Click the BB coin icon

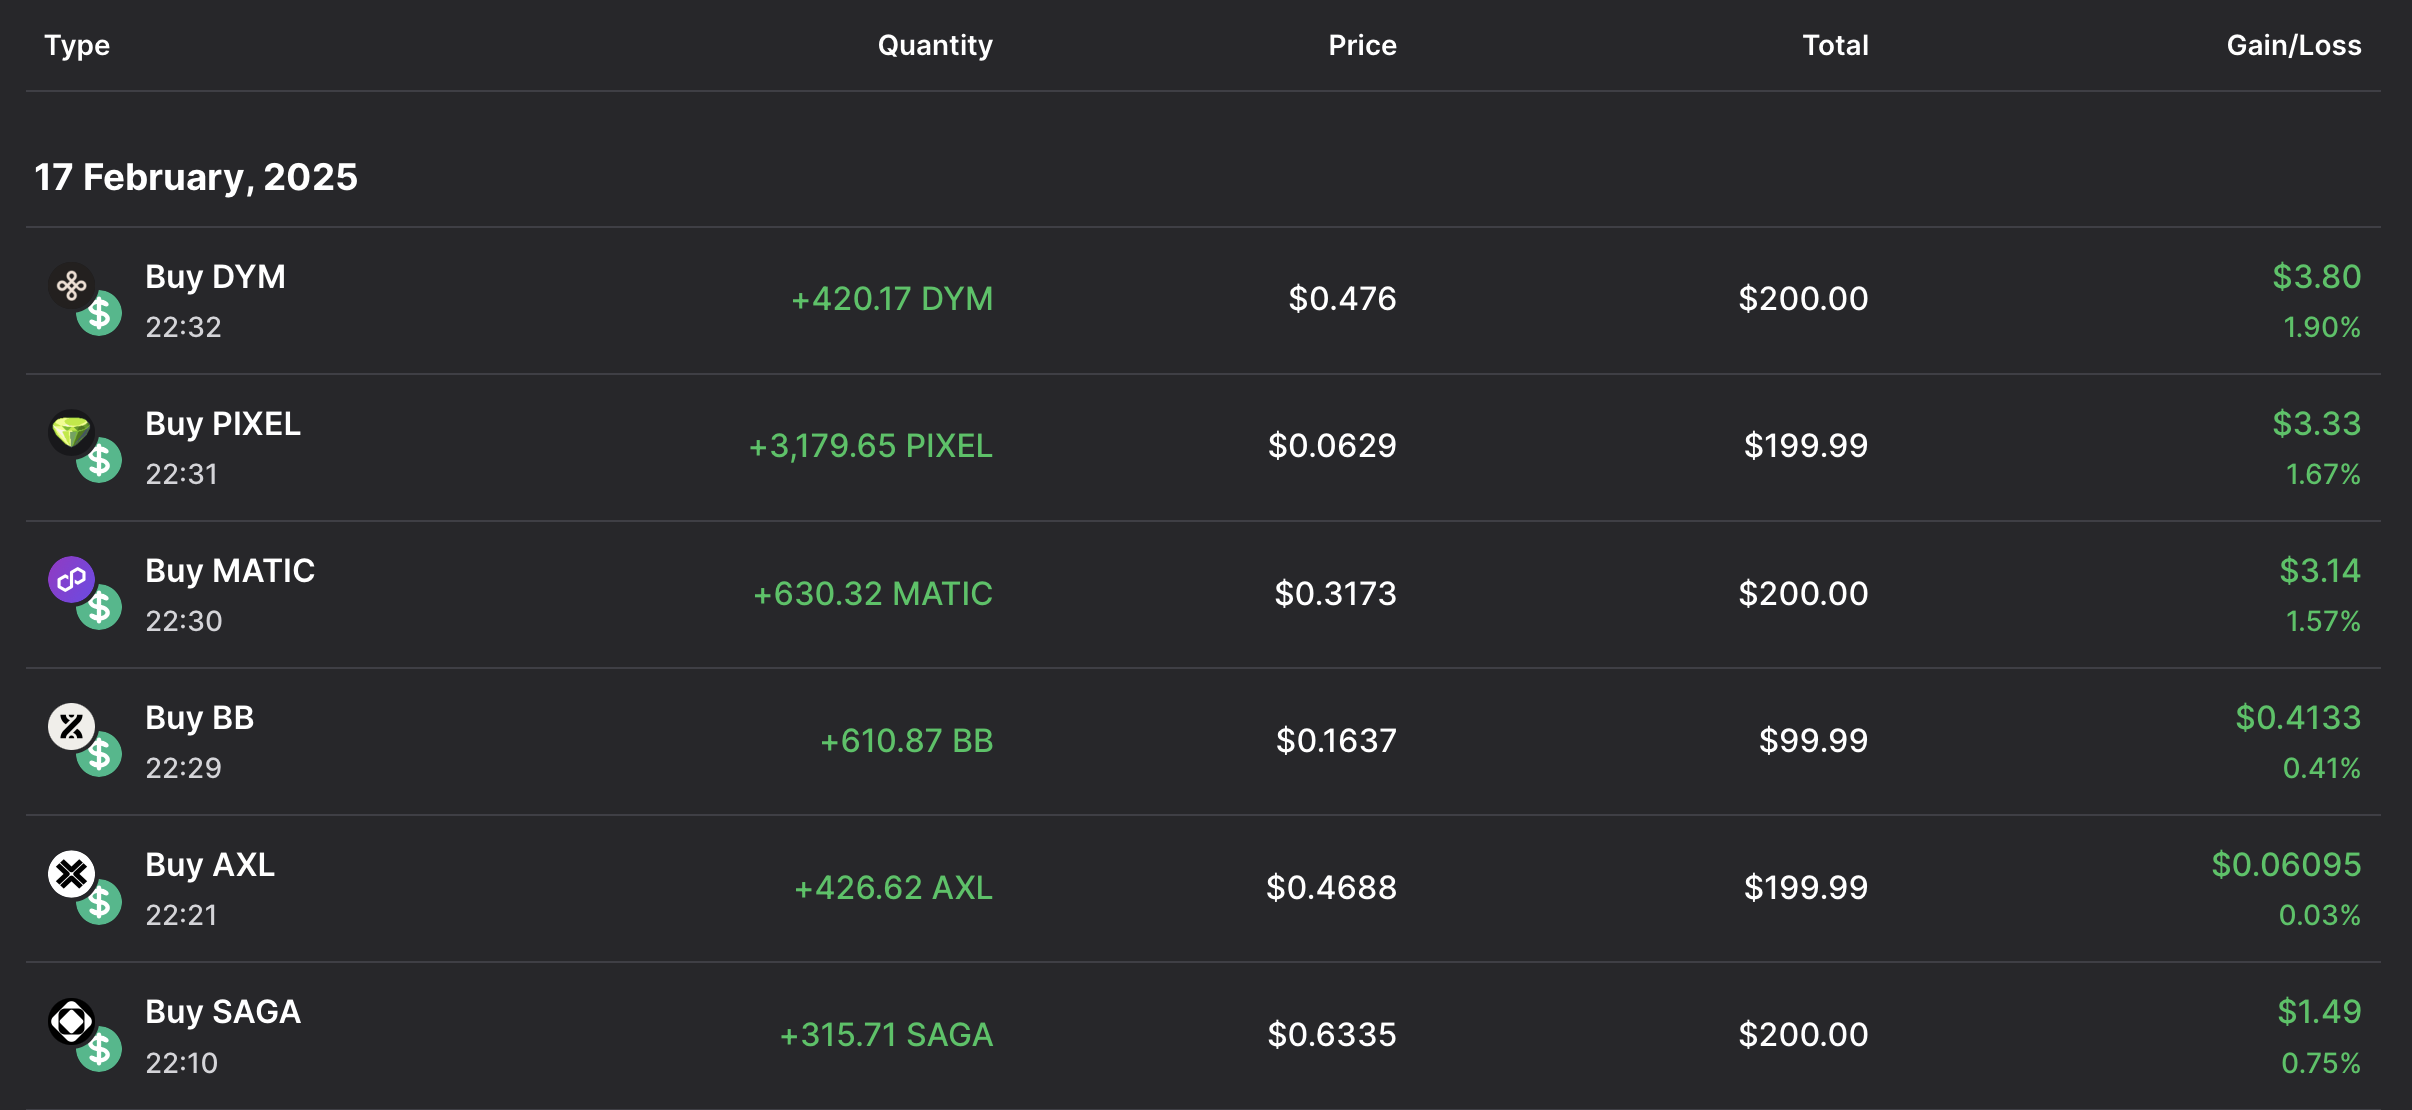click(71, 727)
